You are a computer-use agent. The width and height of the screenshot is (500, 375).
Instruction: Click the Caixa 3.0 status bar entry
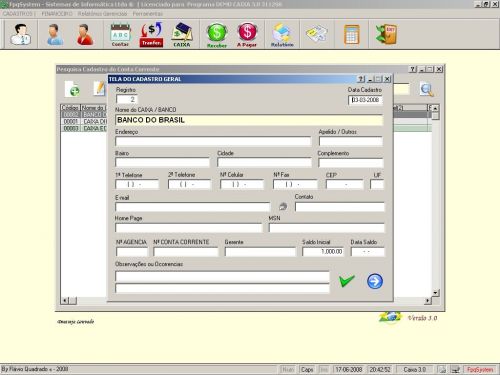pos(414,369)
